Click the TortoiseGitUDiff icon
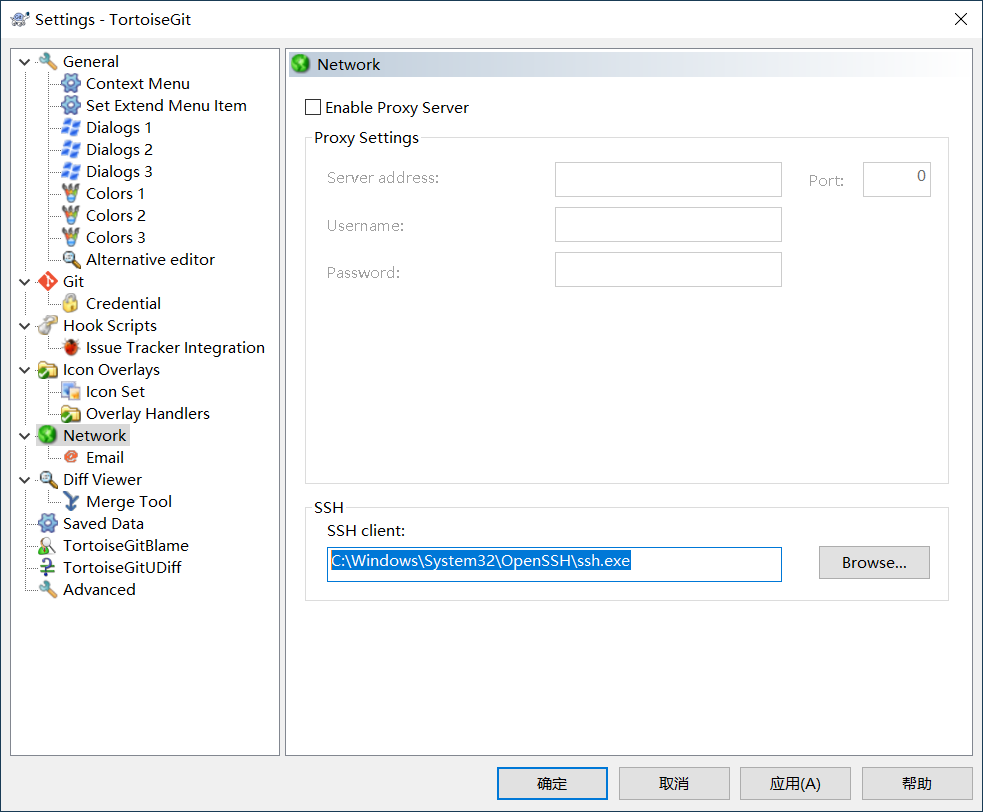Image resolution: width=983 pixels, height=812 pixels. click(x=48, y=567)
